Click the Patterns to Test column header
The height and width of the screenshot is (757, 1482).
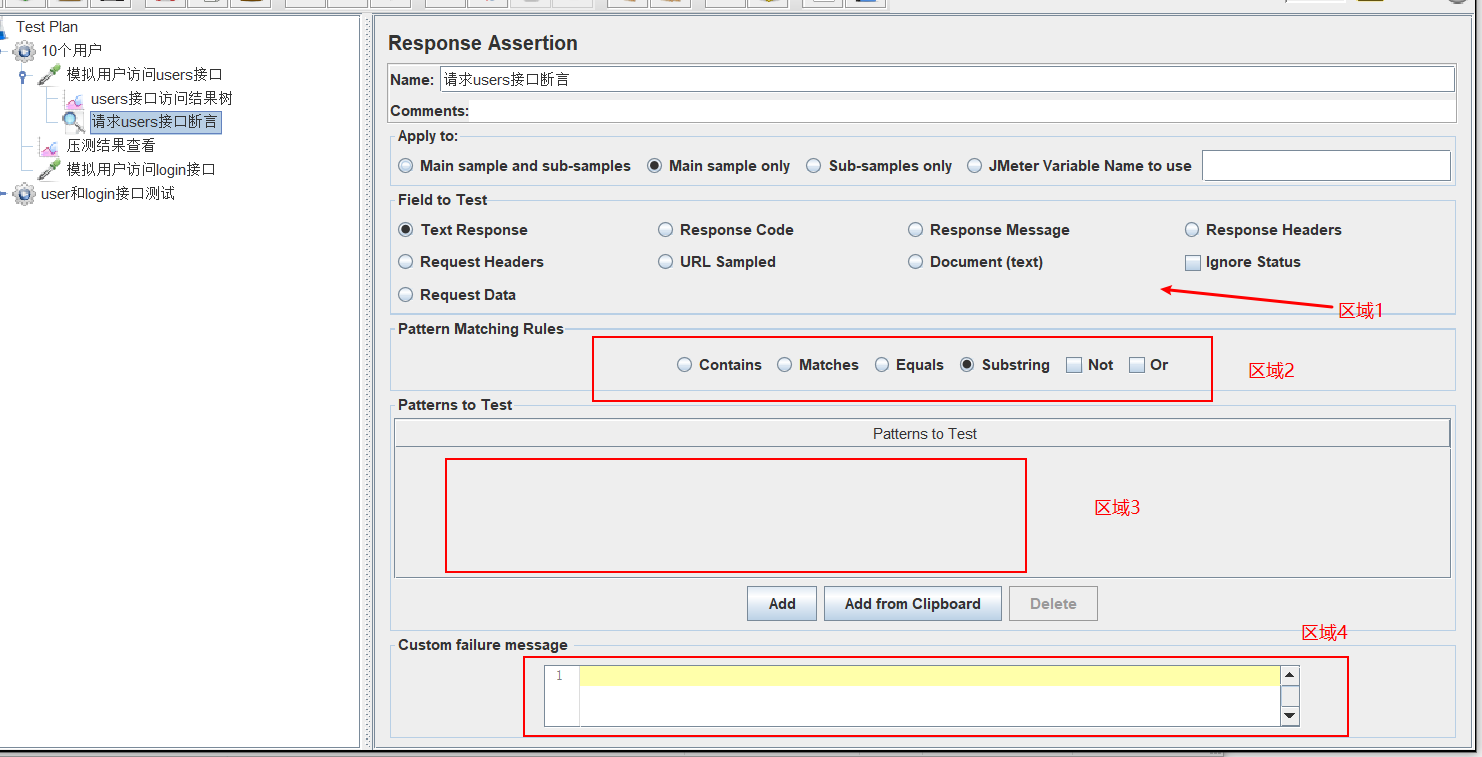pos(922,433)
